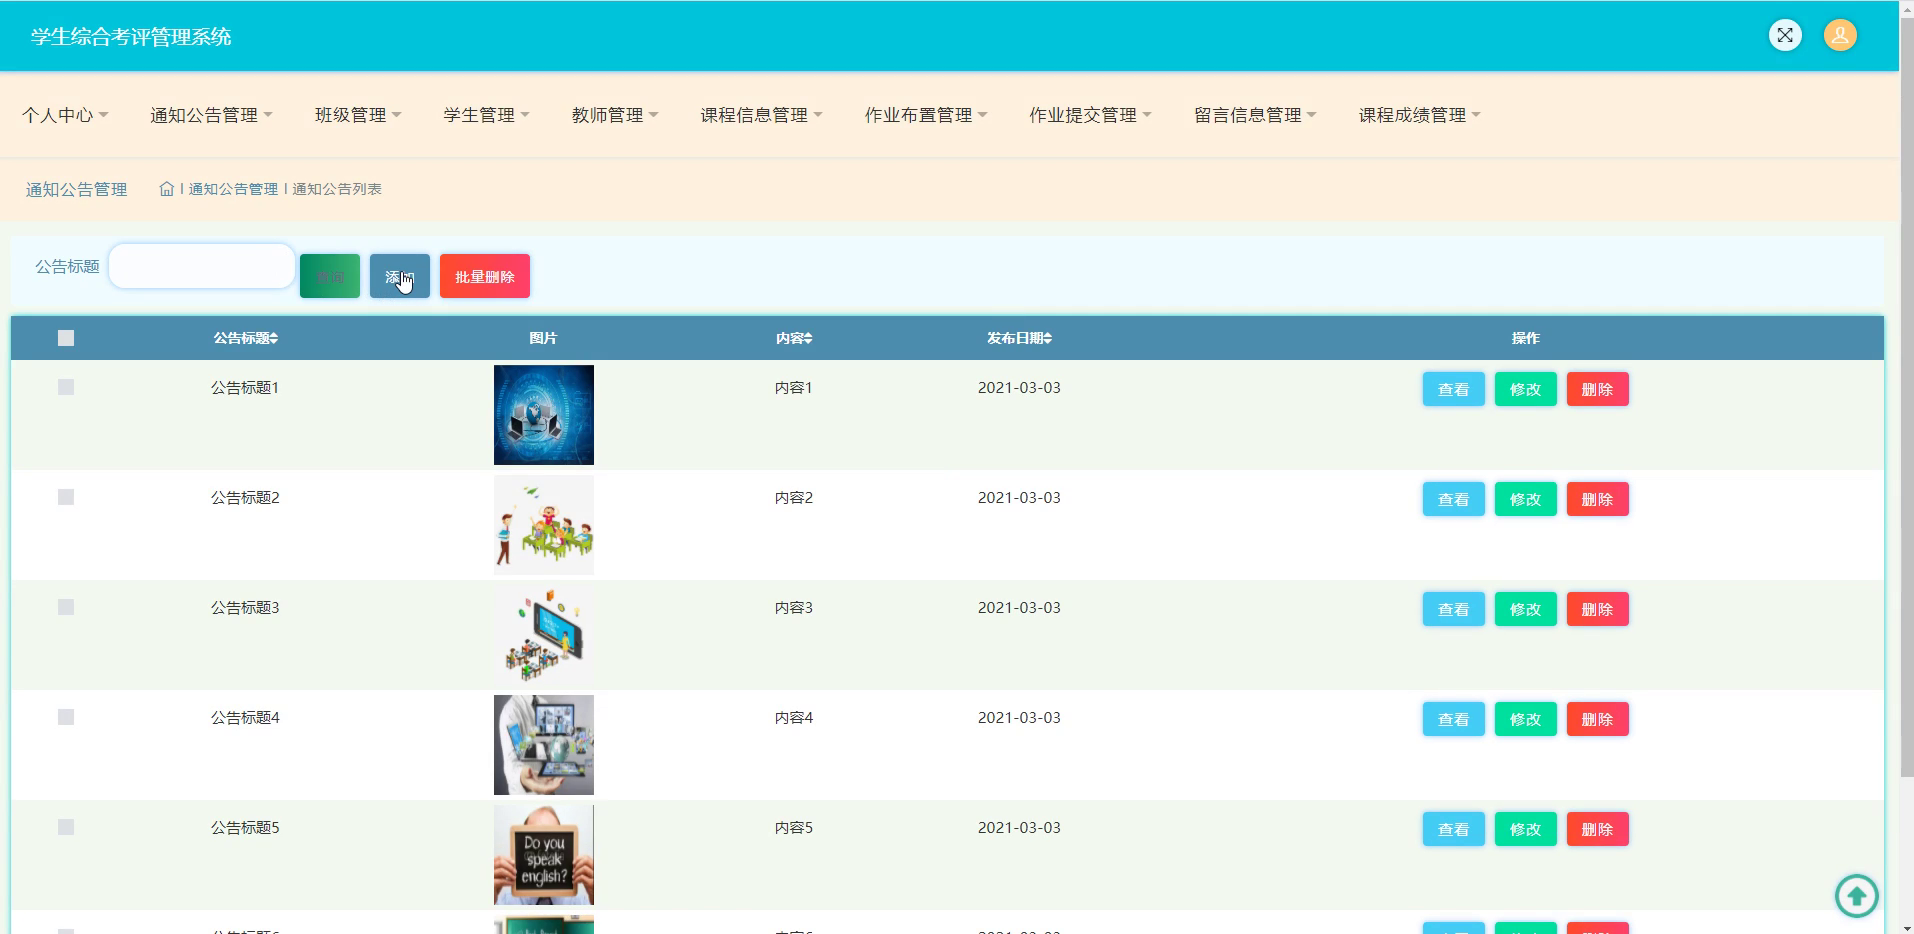The image size is (1914, 934).
Task: Expand the 课程信息管理 dropdown menu
Action: click(761, 115)
